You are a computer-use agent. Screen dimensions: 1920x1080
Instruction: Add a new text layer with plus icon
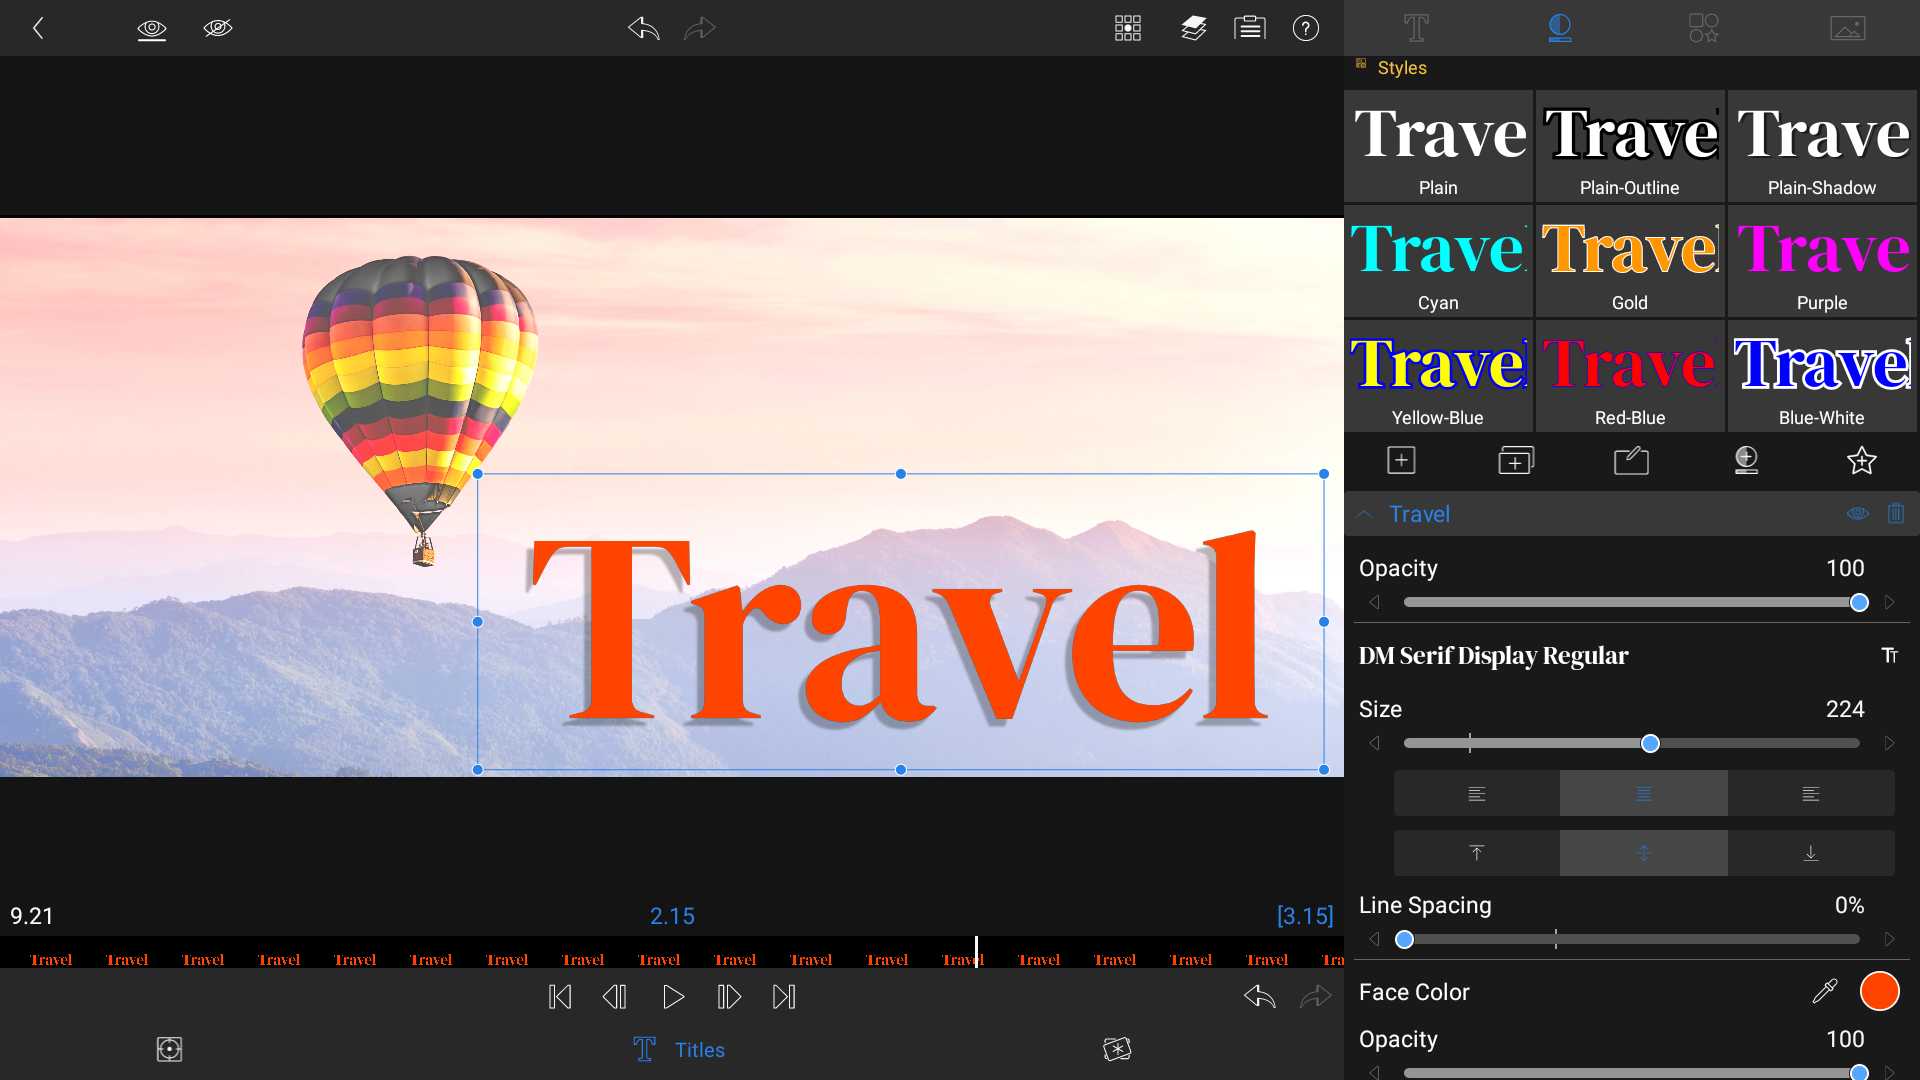pos(1401,461)
